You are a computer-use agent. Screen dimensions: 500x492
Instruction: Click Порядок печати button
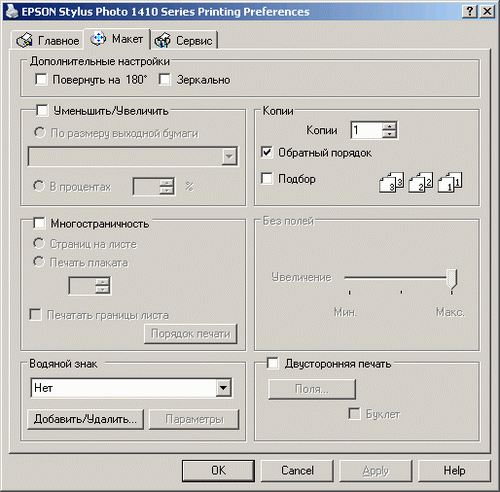tap(191, 334)
